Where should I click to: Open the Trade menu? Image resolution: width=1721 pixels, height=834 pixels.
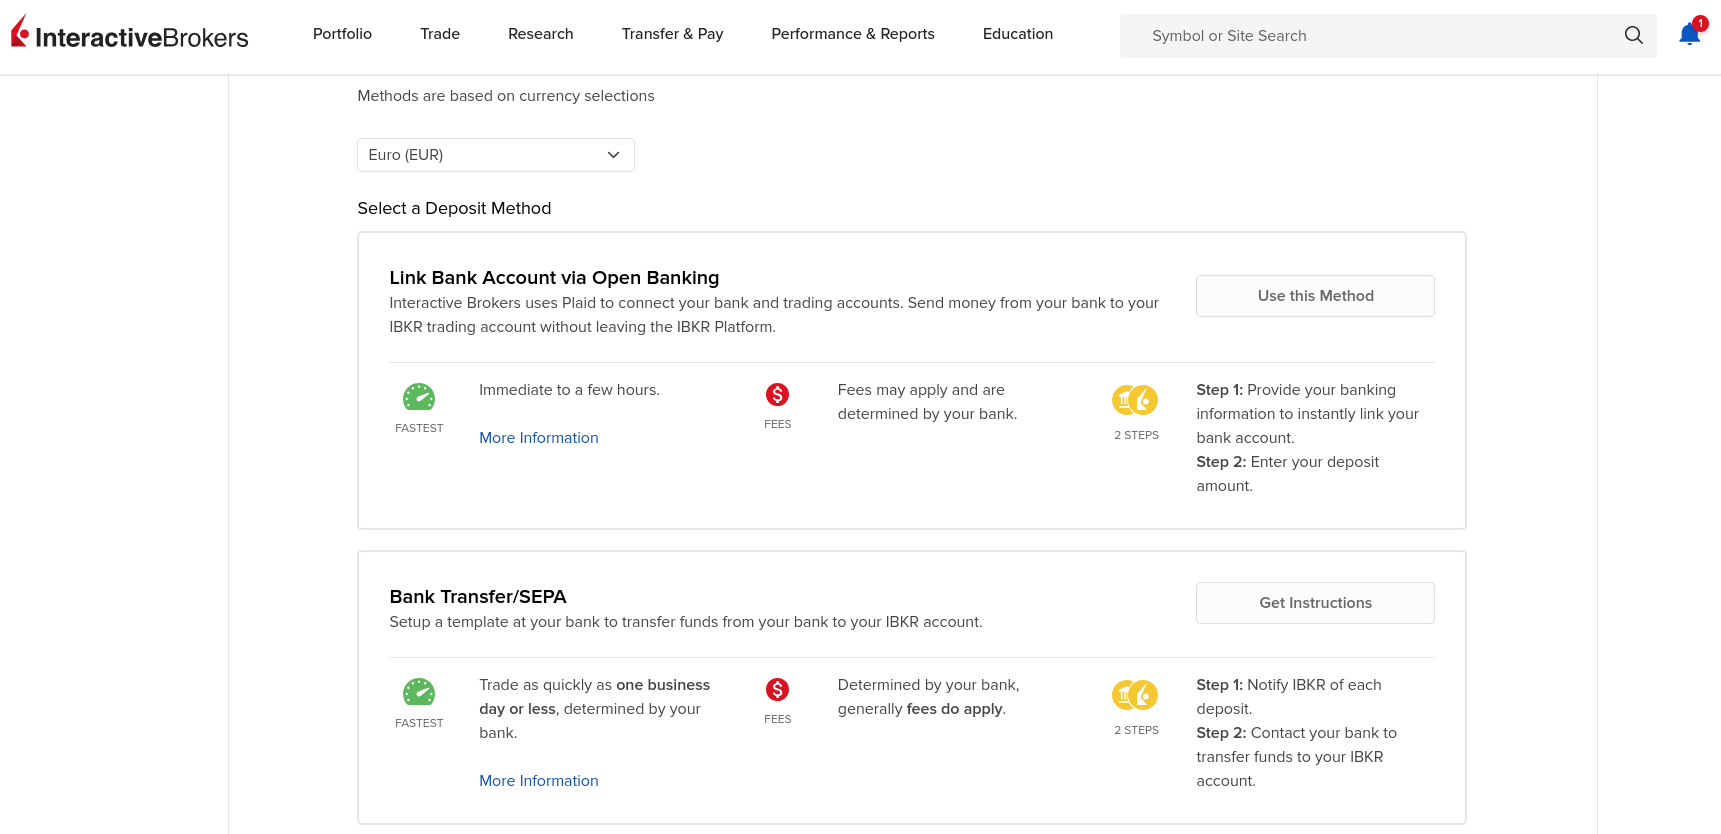440,34
